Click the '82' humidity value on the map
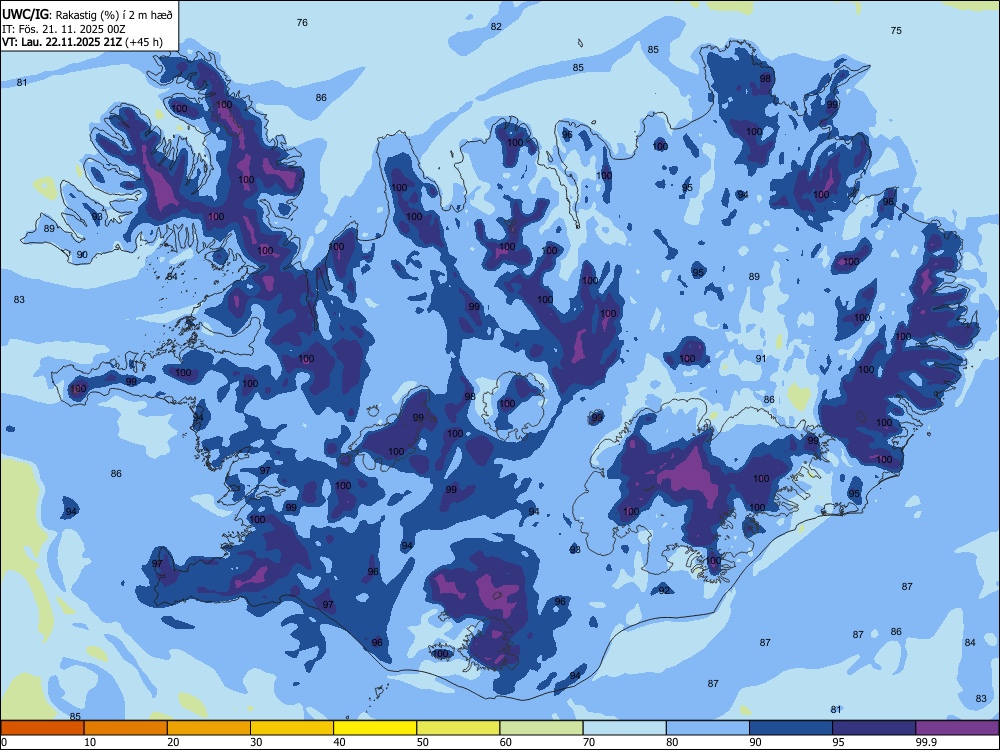The width and height of the screenshot is (1000, 750). click(496, 26)
